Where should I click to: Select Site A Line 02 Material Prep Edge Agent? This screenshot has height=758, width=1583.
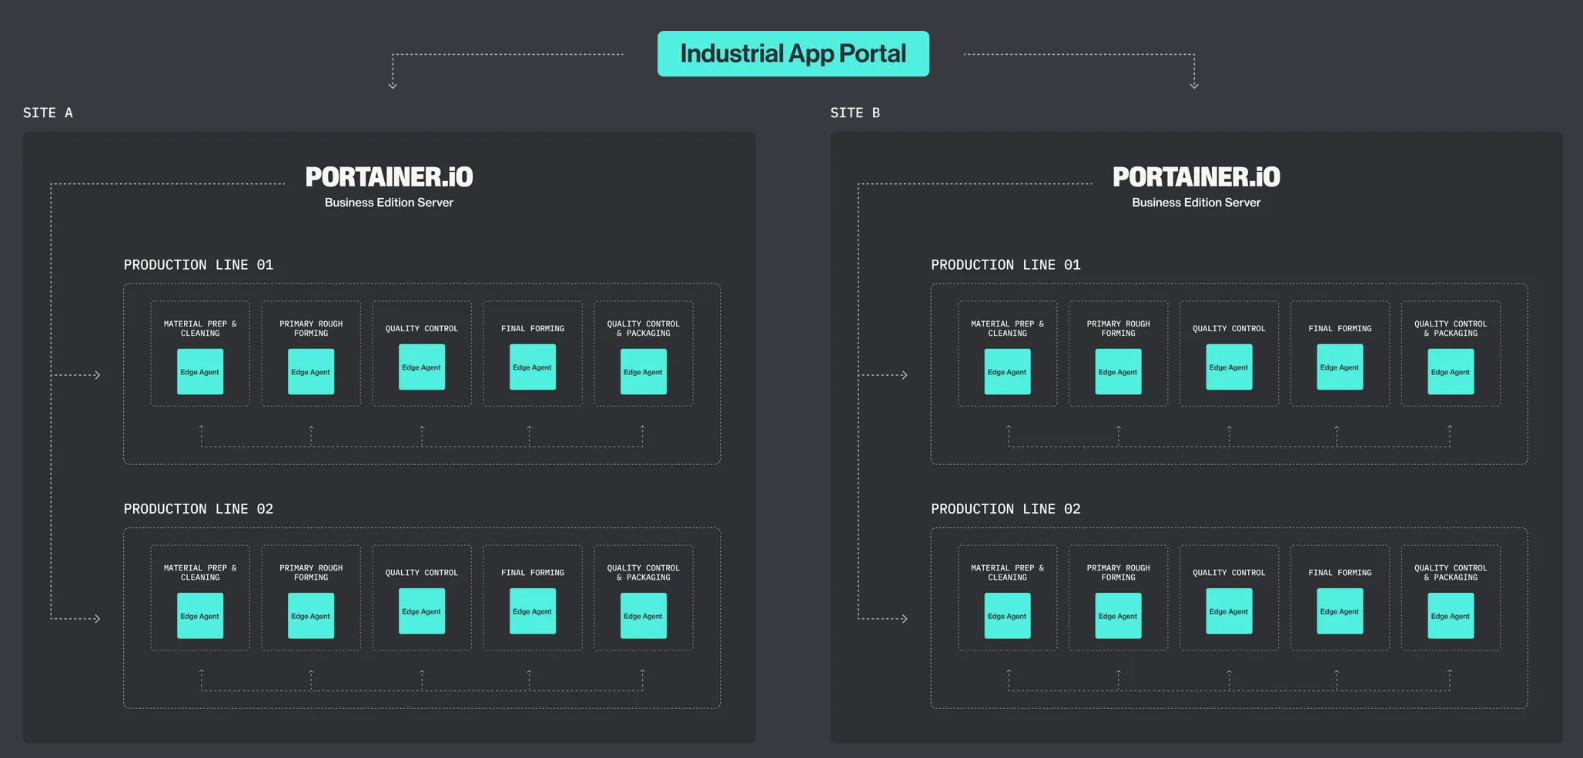(x=200, y=616)
